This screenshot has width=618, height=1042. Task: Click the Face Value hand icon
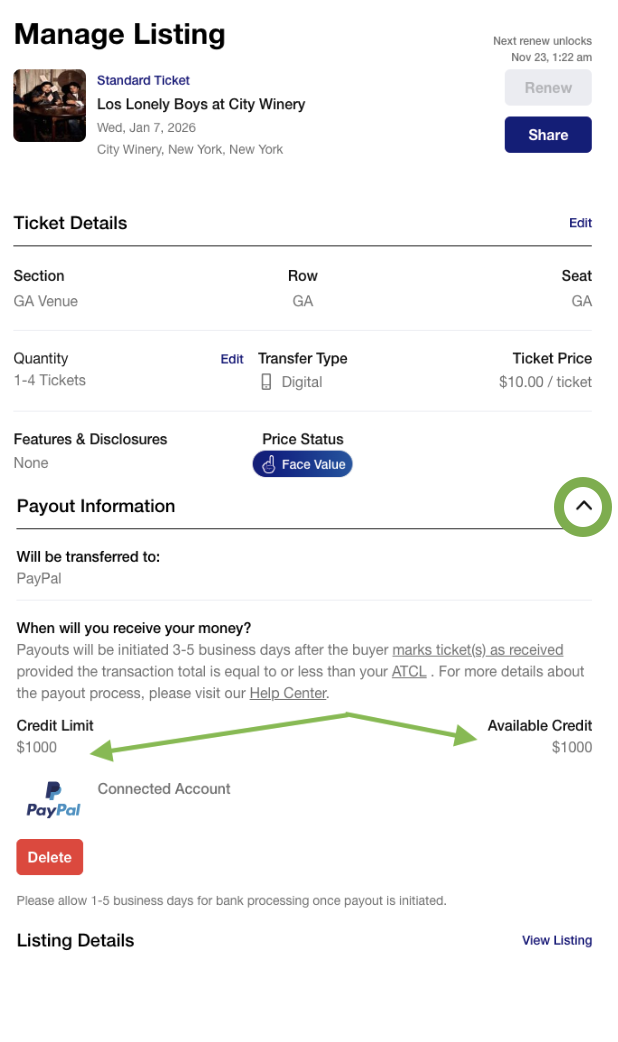pyautogui.click(x=268, y=464)
